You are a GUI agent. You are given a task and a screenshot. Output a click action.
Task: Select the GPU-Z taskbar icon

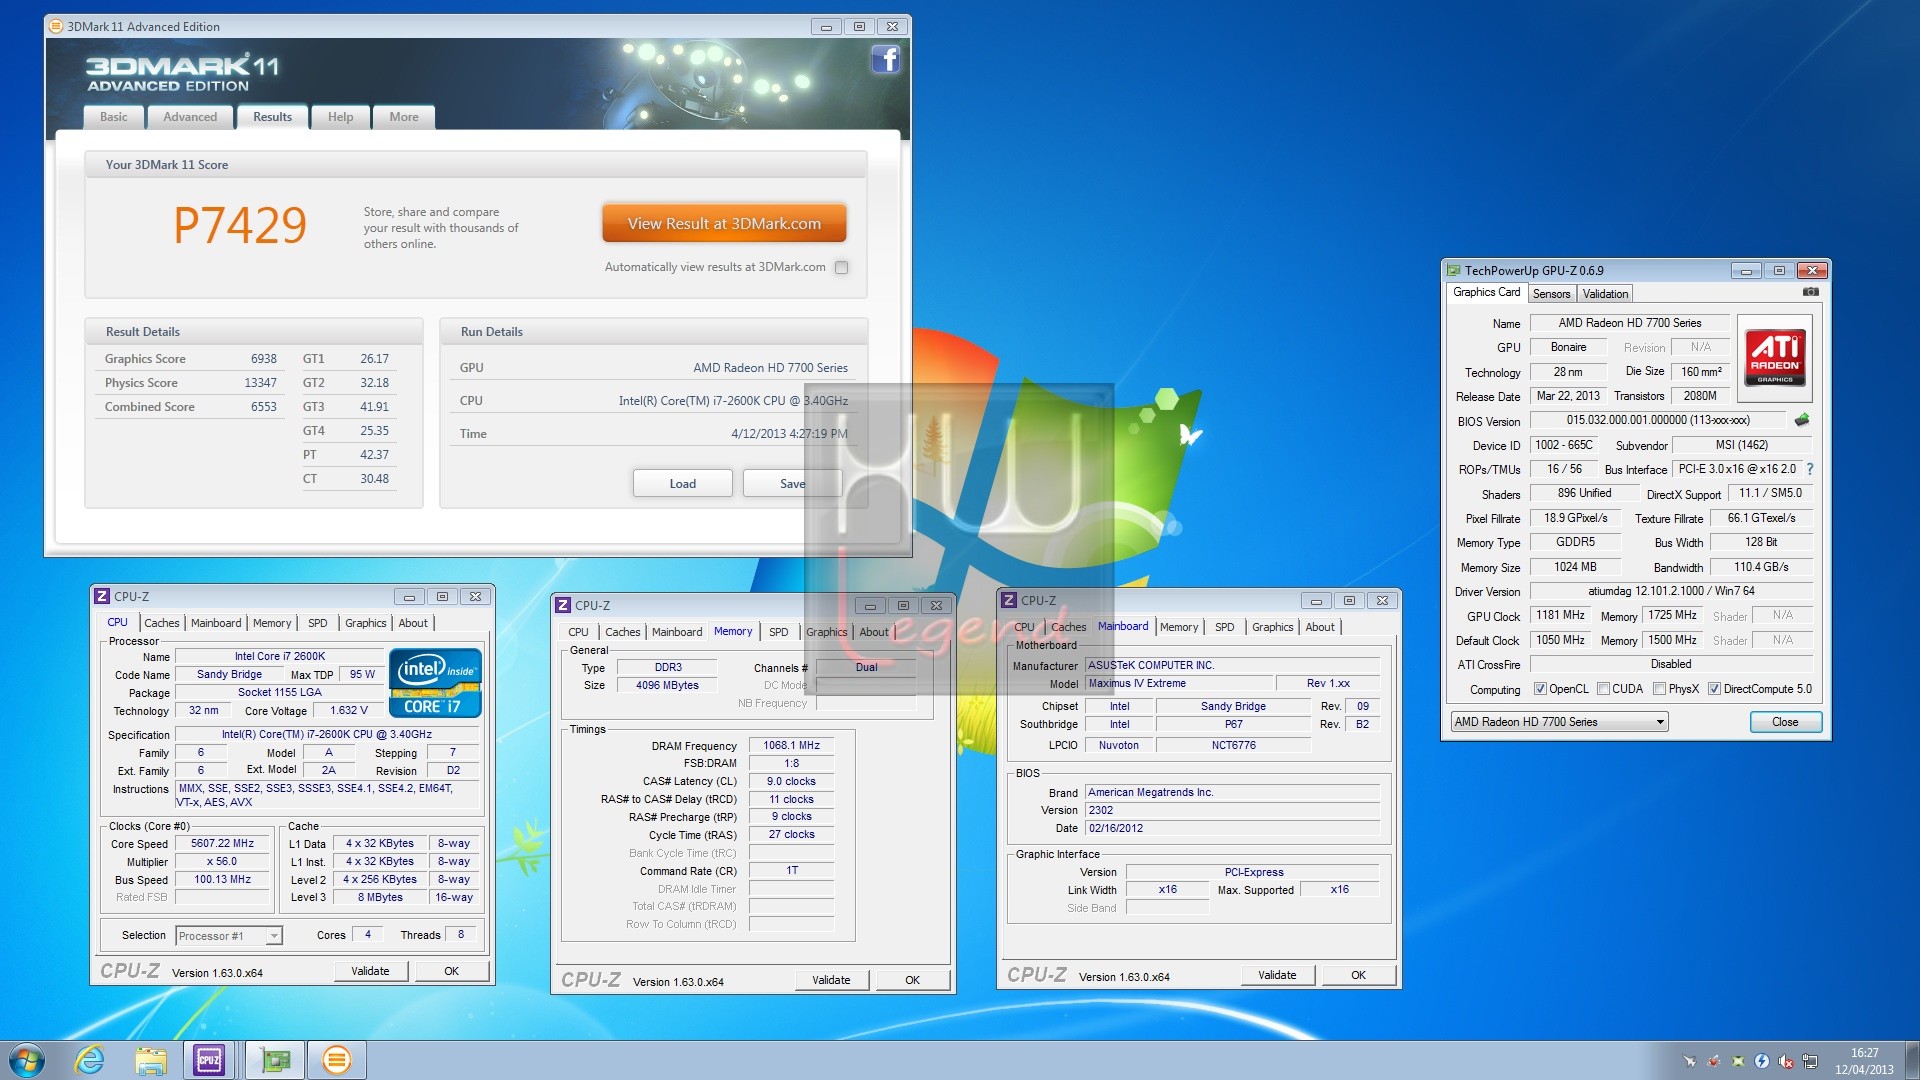[x=274, y=1060]
